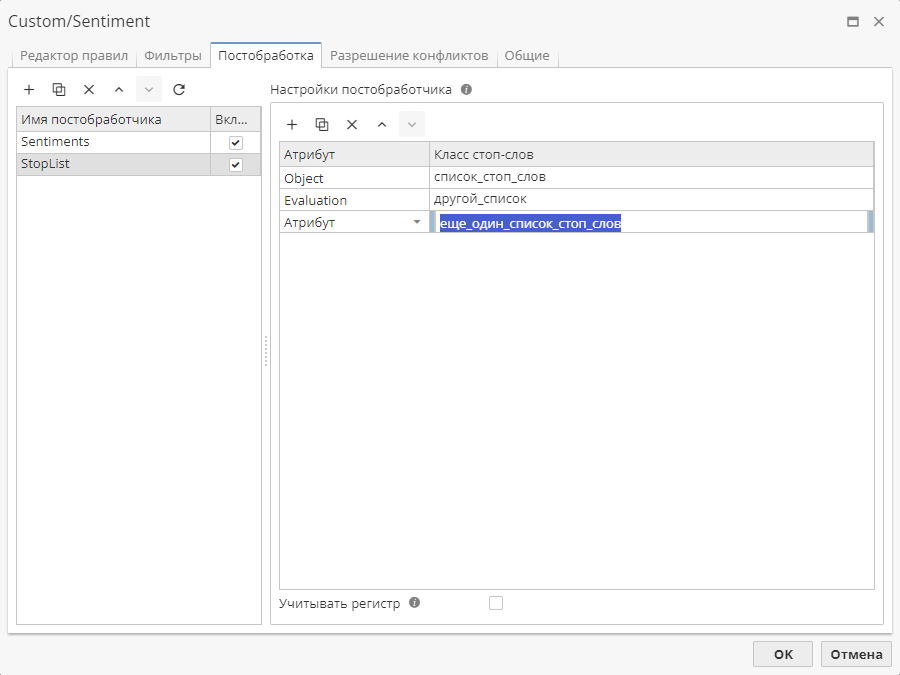Select the Постобработка tab
900x675 pixels.
tap(266, 56)
